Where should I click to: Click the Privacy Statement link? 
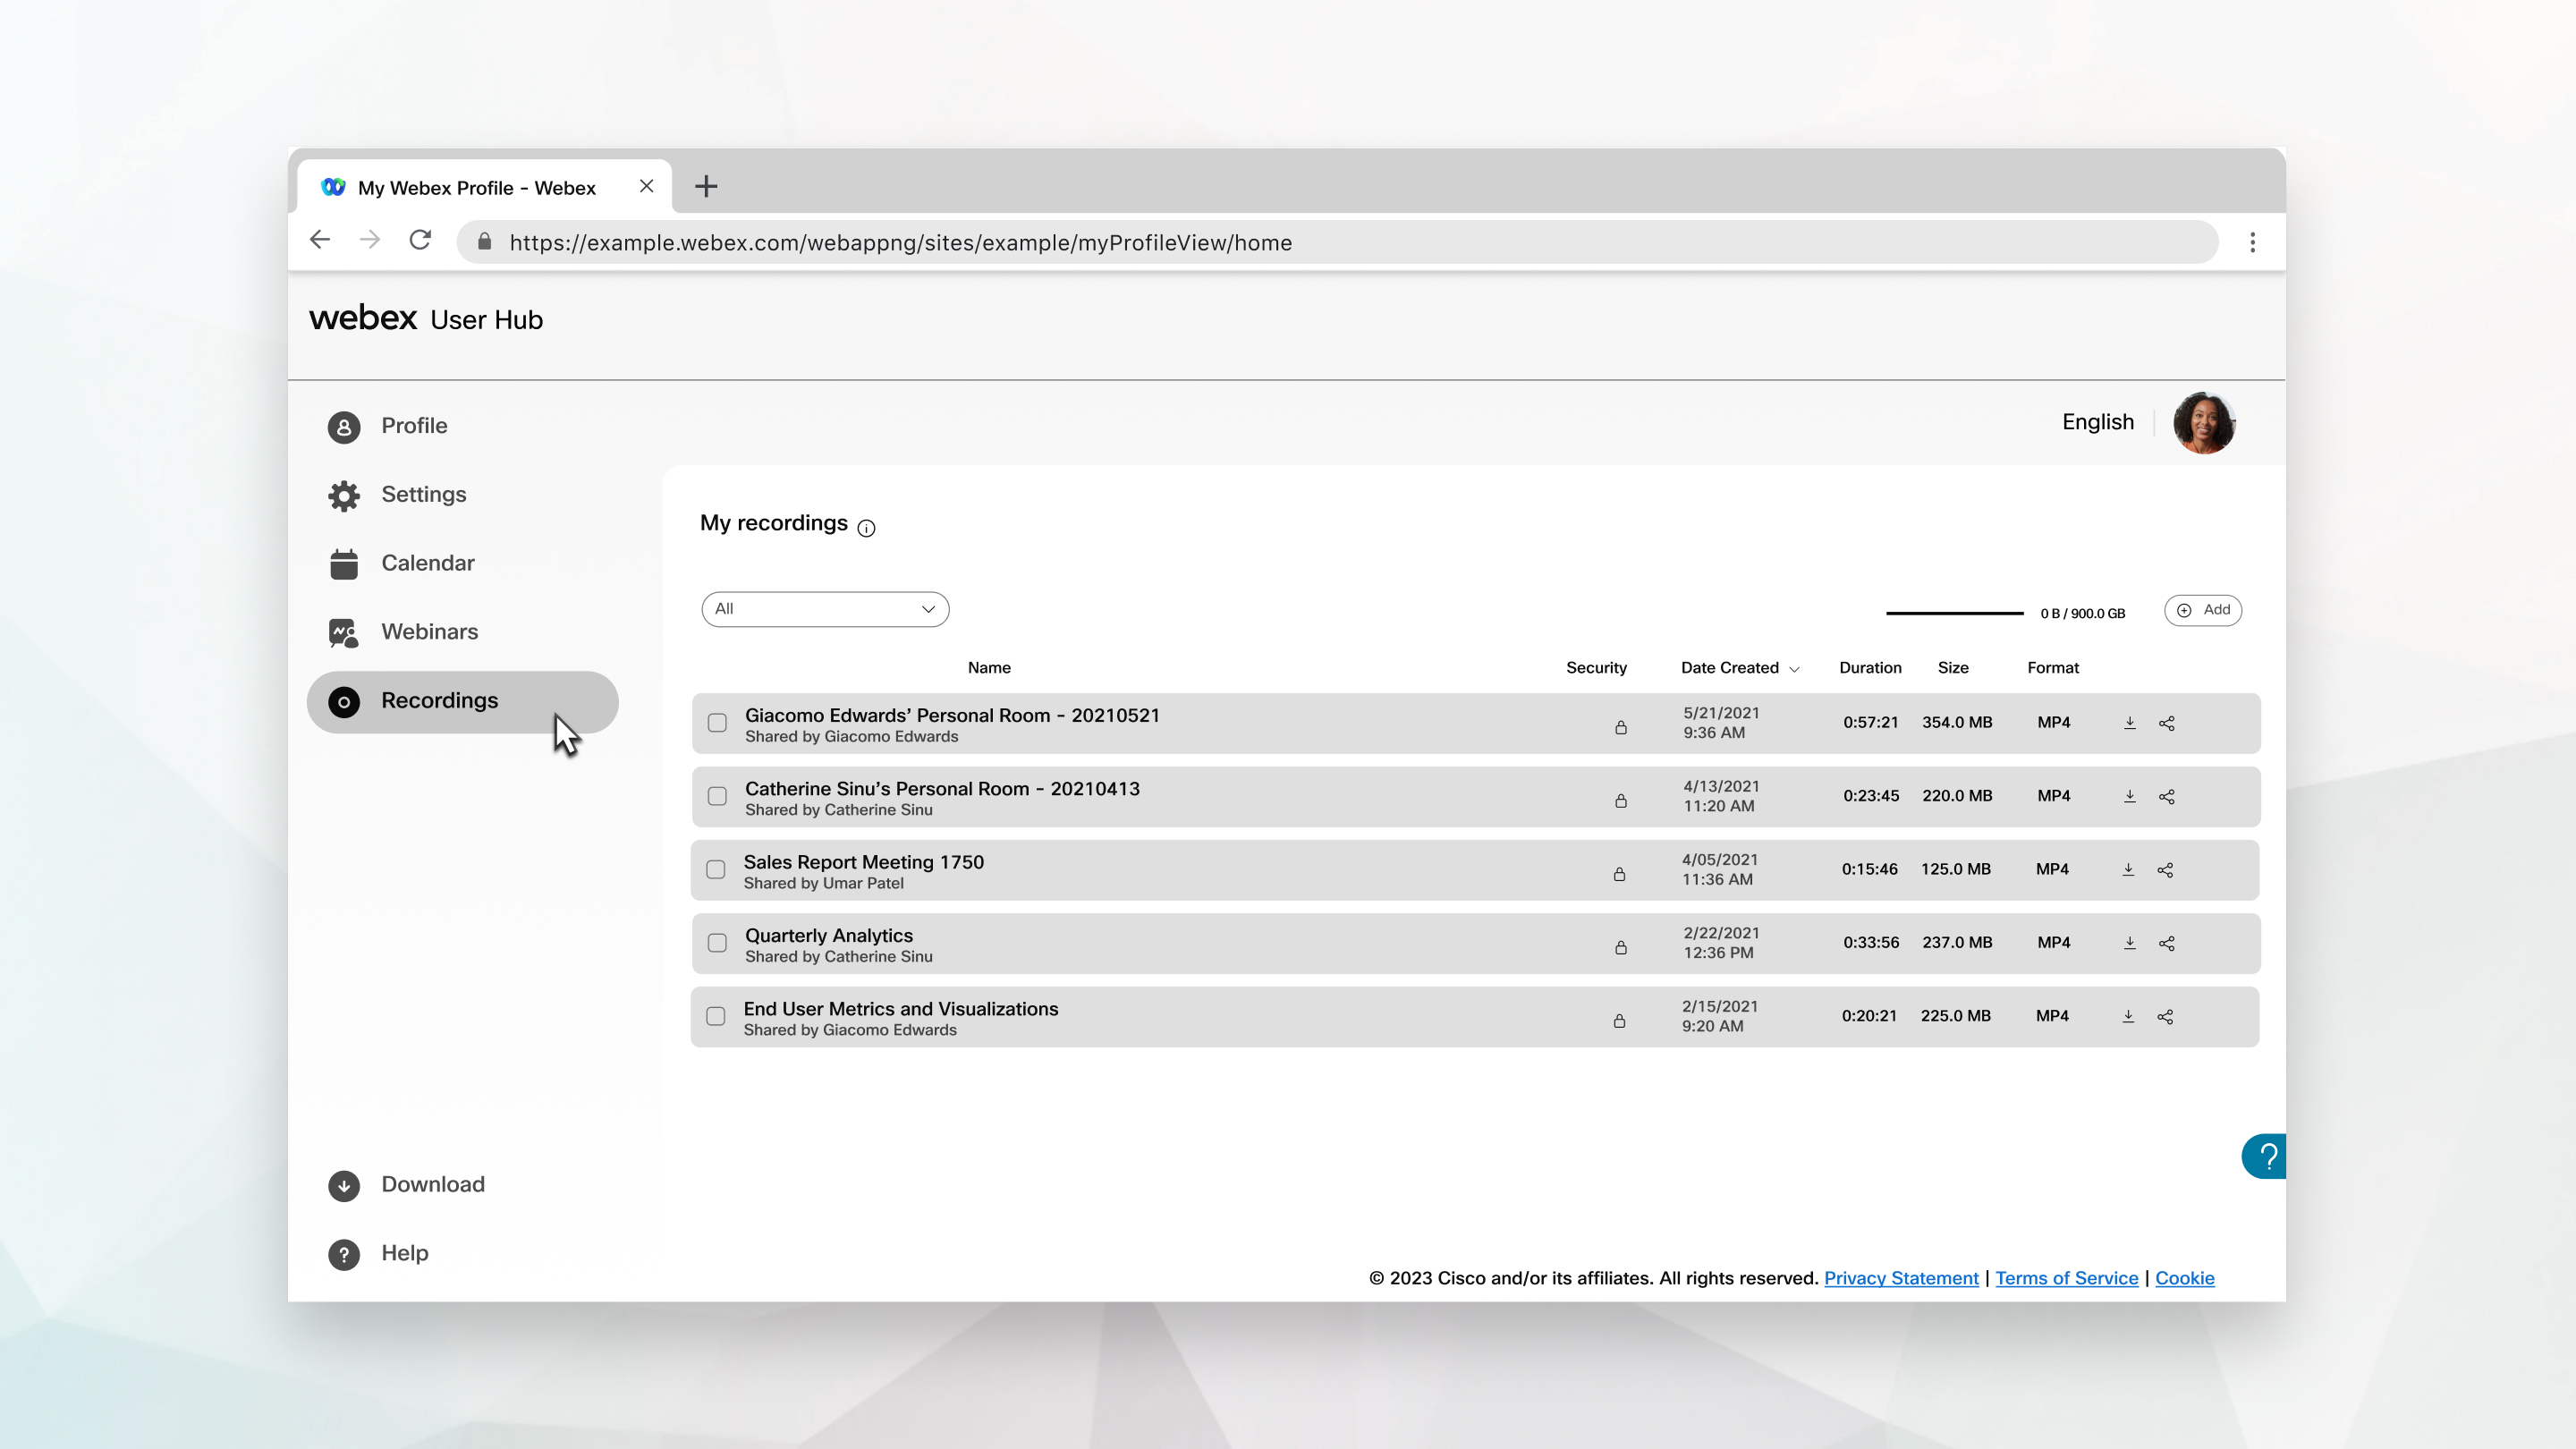tap(1902, 1277)
